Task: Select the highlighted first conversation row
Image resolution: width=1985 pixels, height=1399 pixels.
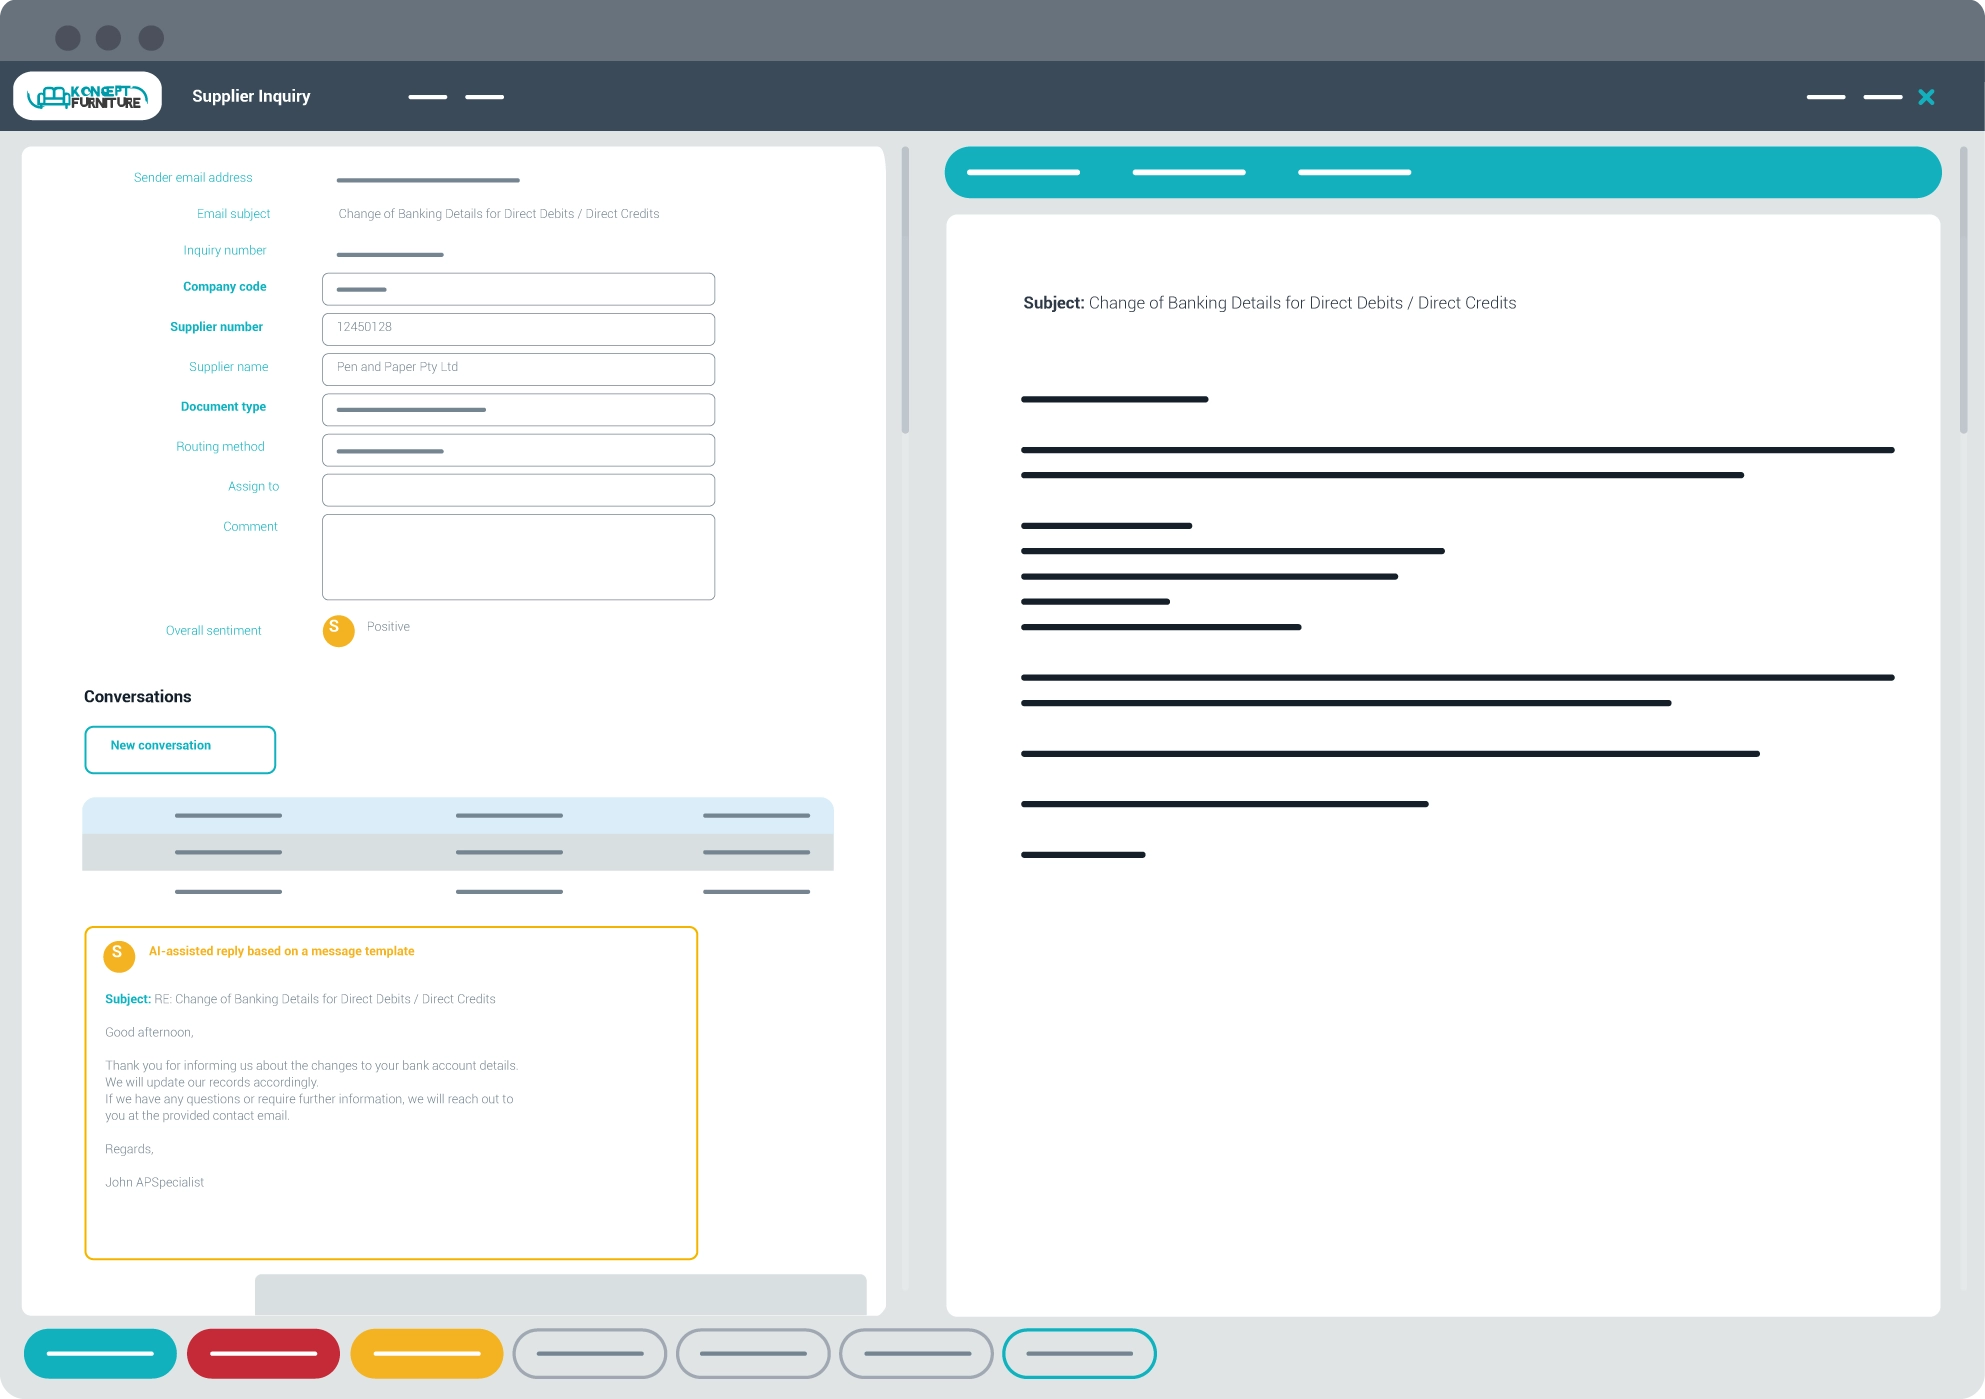Action: coord(457,815)
